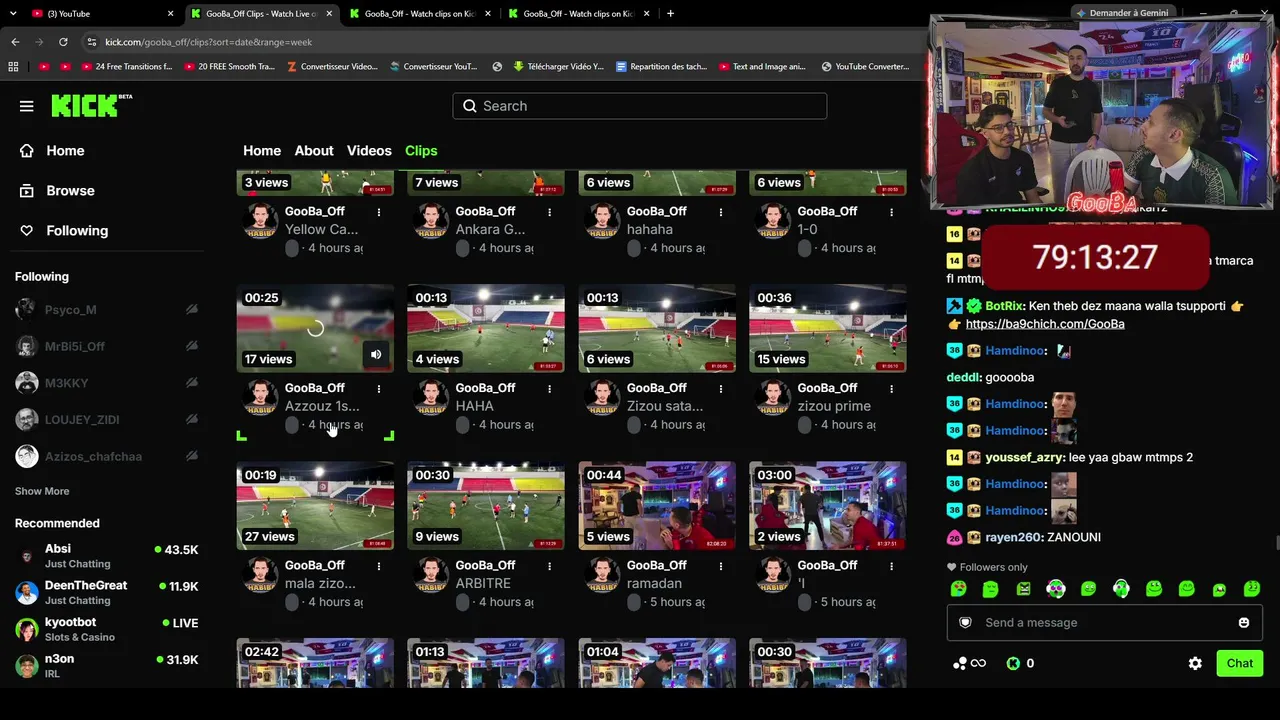Open options menu for 'hahaha' clip
The width and height of the screenshot is (1280, 720).
(x=720, y=212)
